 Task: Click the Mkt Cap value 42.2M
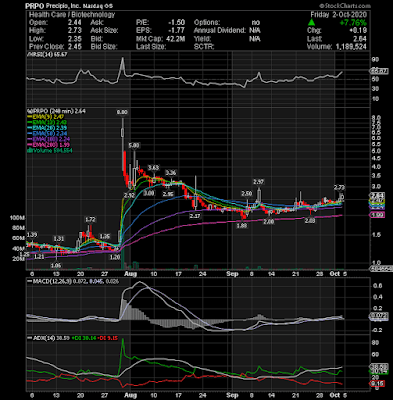coord(175,39)
